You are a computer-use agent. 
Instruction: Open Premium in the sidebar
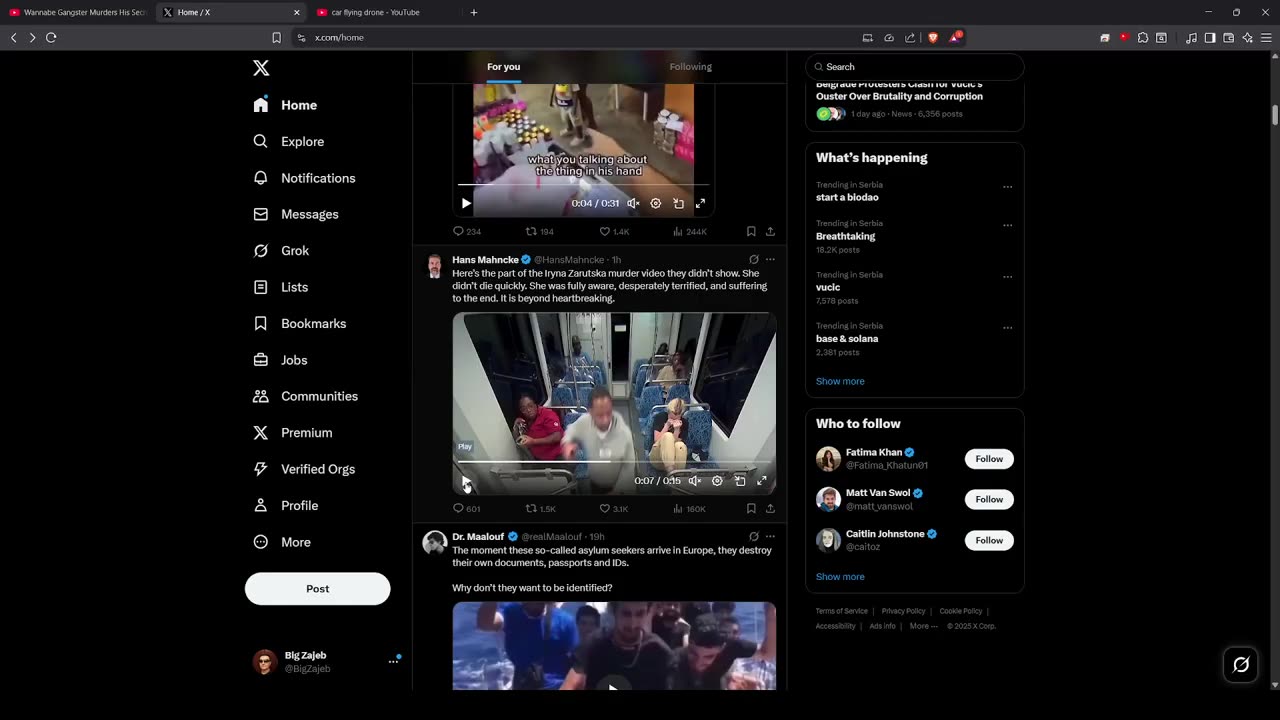coord(292,433)
